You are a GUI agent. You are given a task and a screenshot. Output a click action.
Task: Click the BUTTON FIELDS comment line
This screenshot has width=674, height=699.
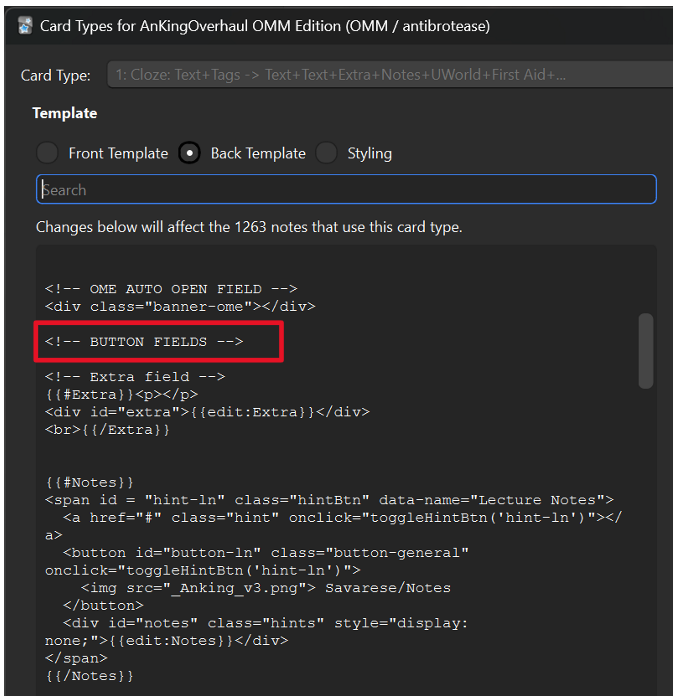pyautogui.click(x=144, y=341)
